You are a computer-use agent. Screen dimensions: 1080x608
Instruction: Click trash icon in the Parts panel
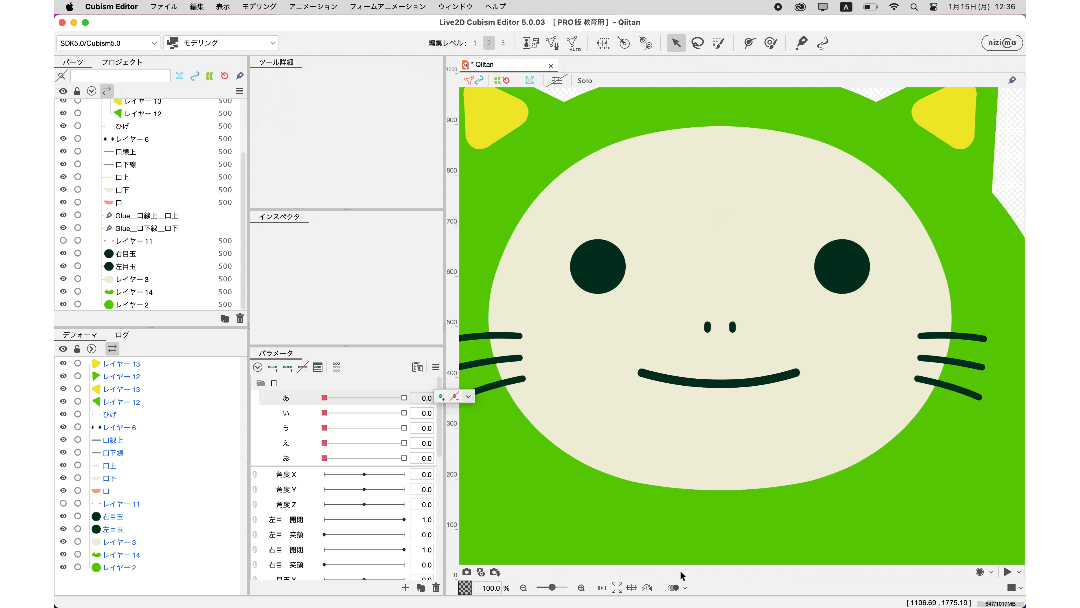click(x=239, y=318)
